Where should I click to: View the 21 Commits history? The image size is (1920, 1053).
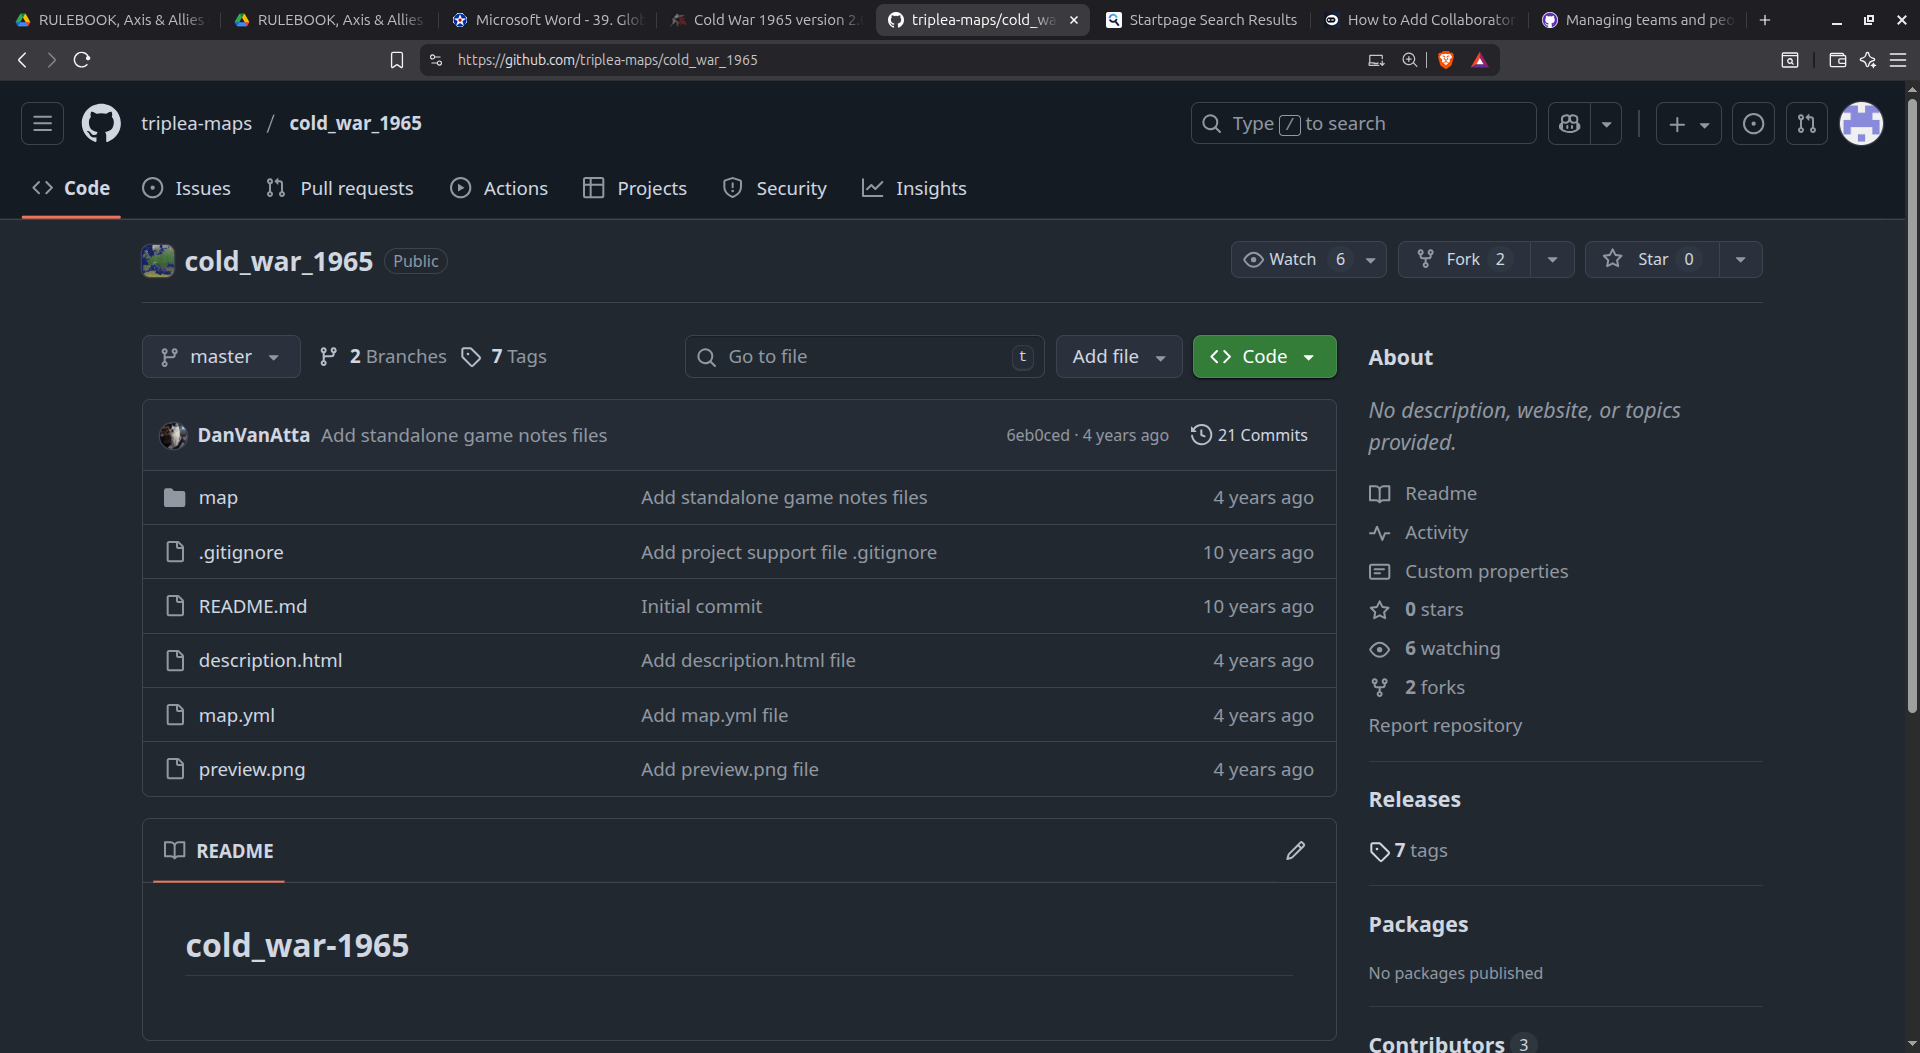pyautogui.click(x=1249, y=435)
